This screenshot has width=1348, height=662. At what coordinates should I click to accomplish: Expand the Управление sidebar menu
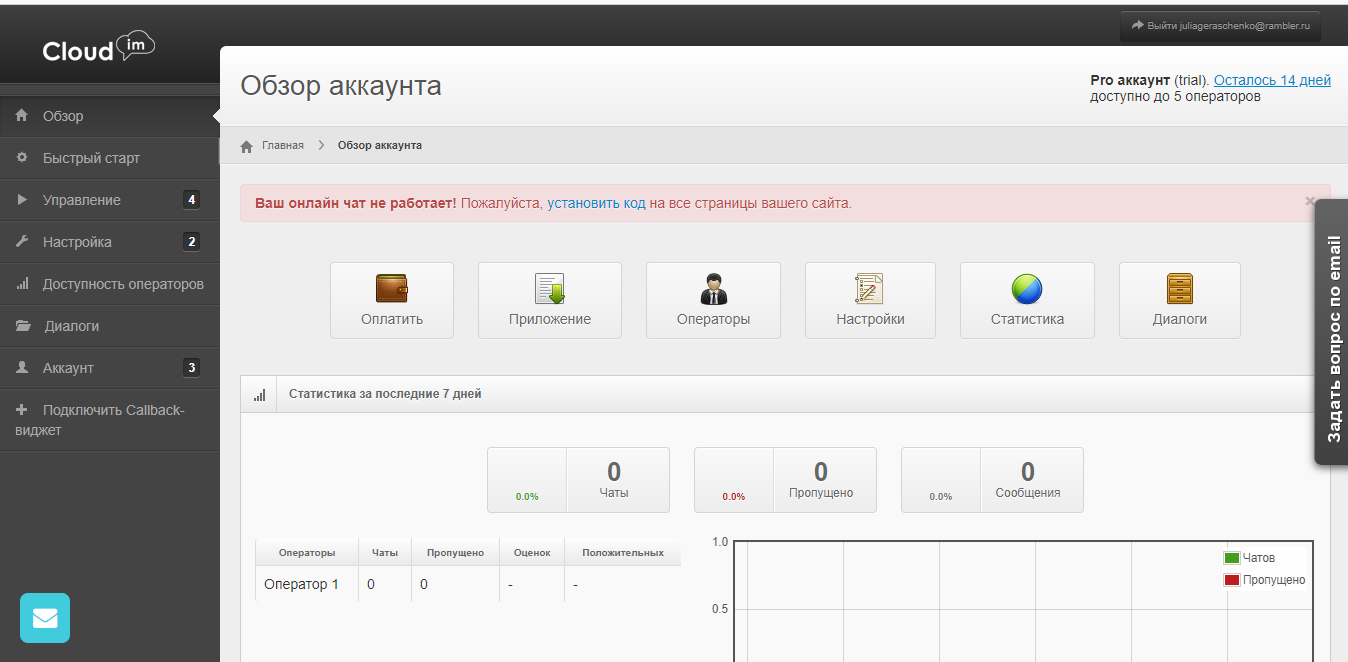click(110, 200)
